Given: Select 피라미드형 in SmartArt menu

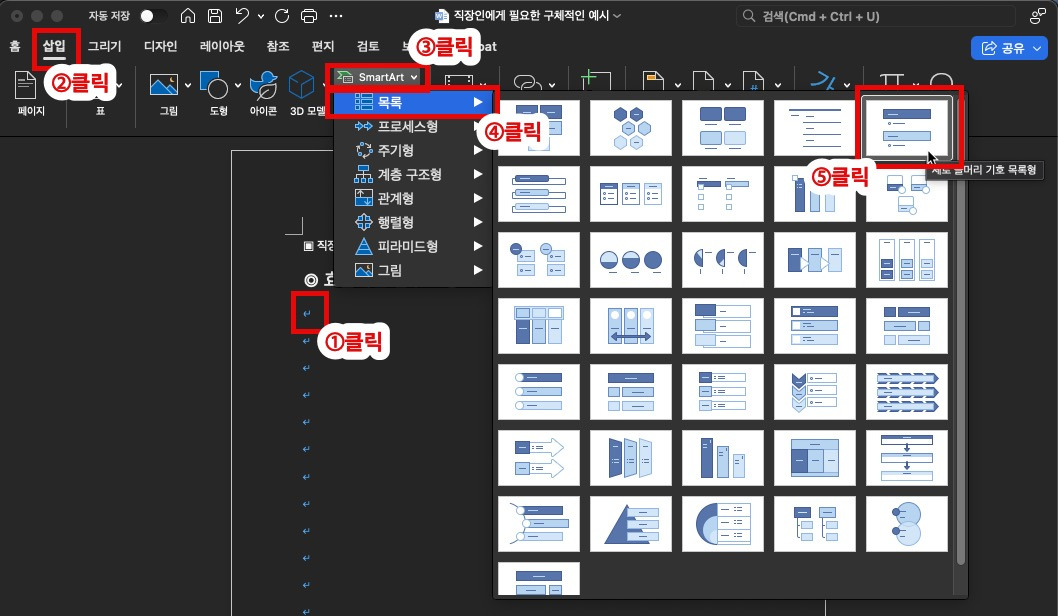Looking at the screenshot, I should pyautogui.click(x=412, y=246).
